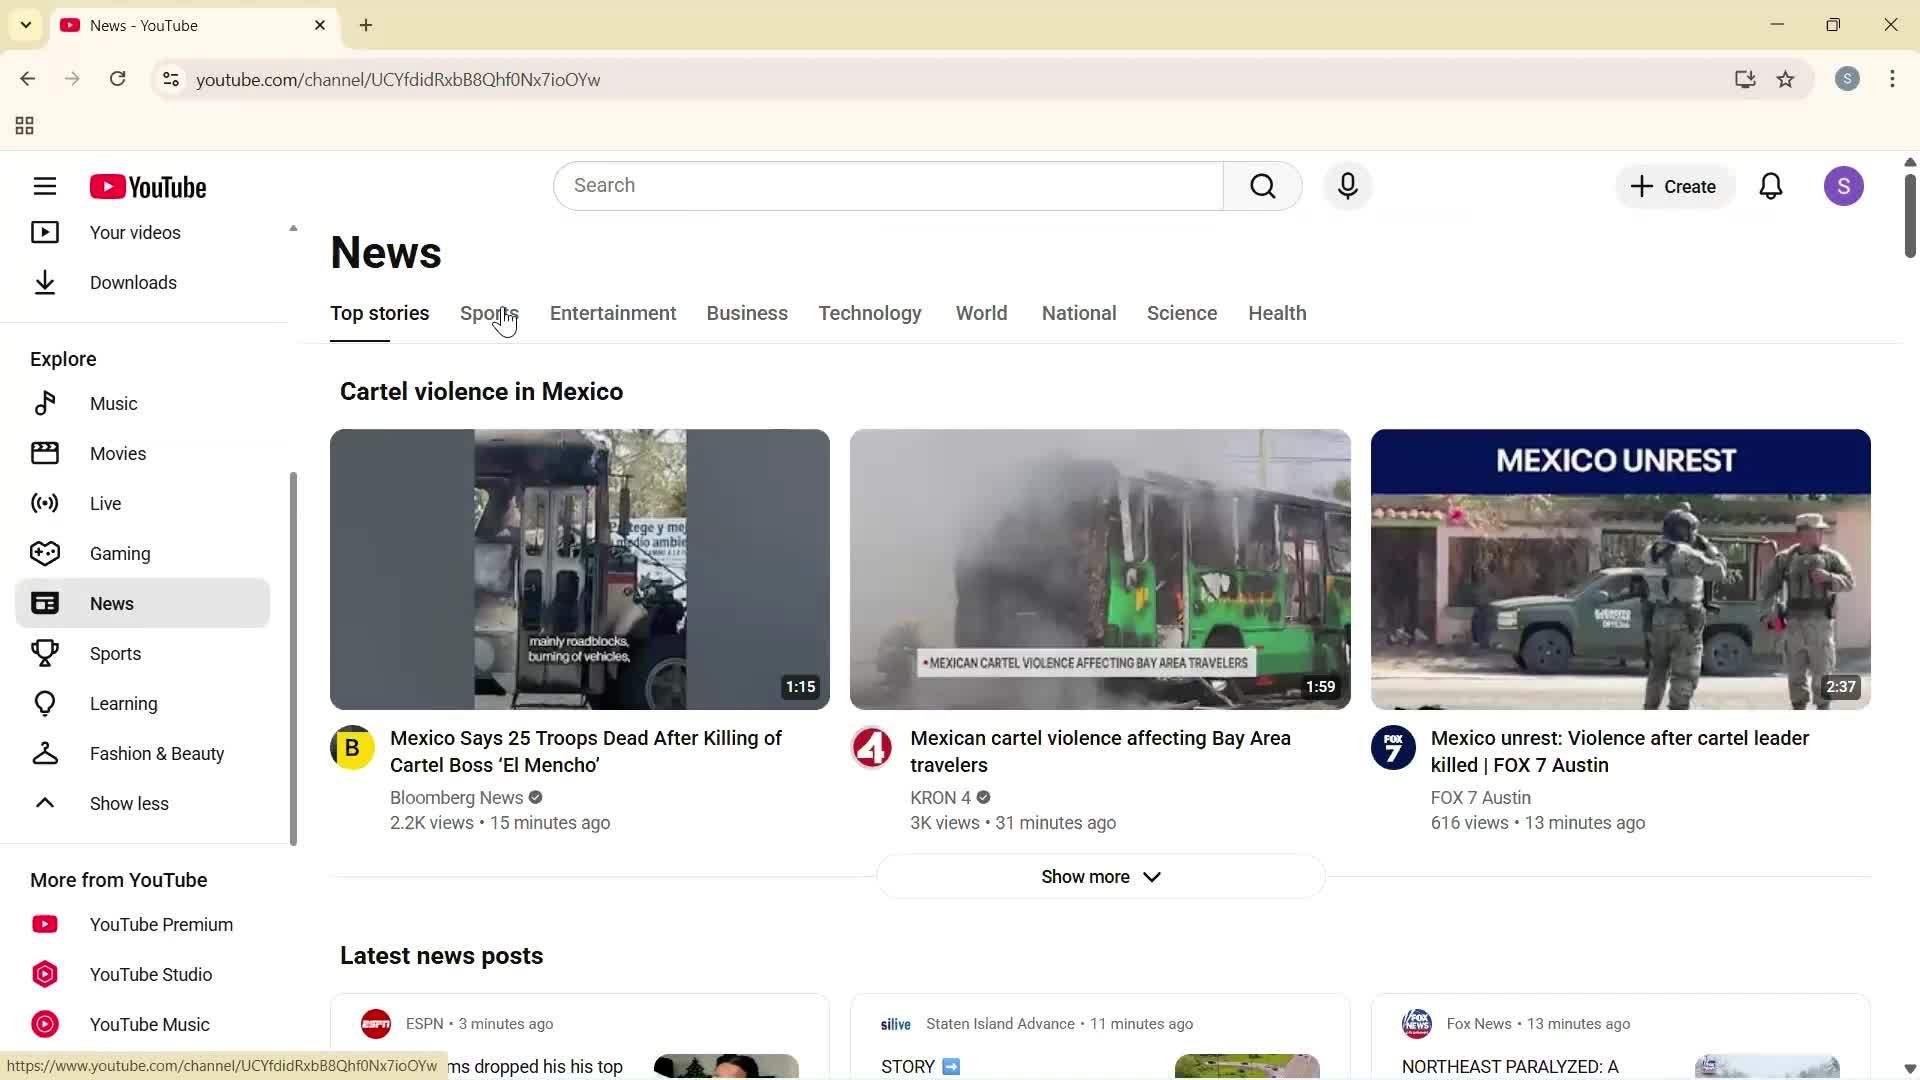The image size is (1920, 1080).
Task: Bookmark this page with the star icon
Action: 1786,79
